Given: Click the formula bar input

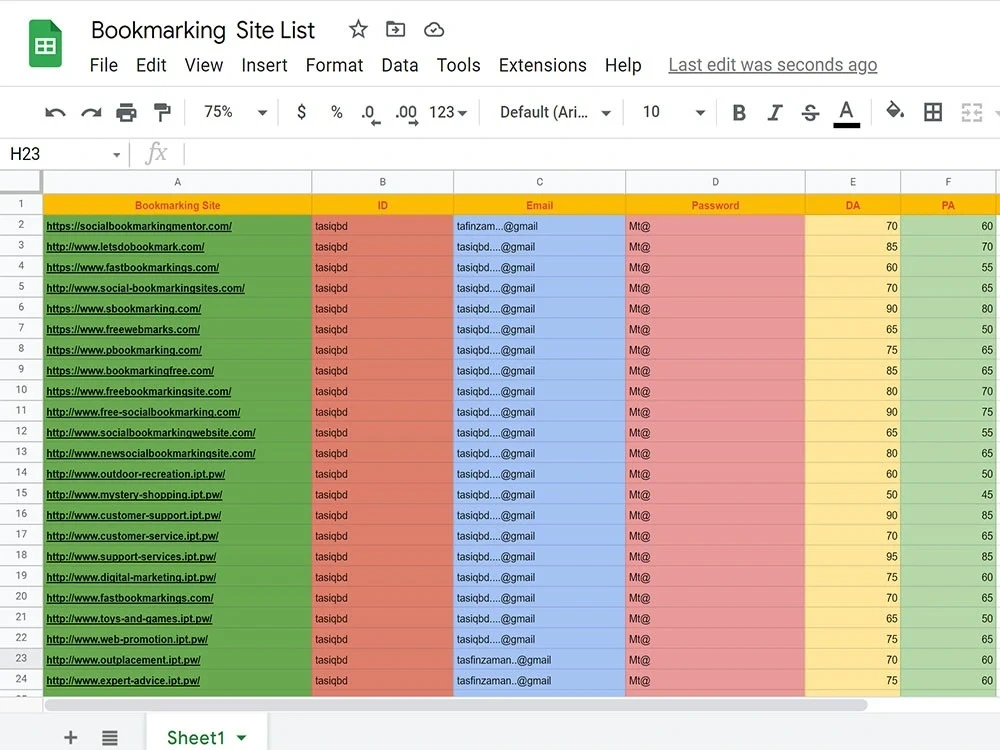Looking at the screenshot, I should point(593,154).
